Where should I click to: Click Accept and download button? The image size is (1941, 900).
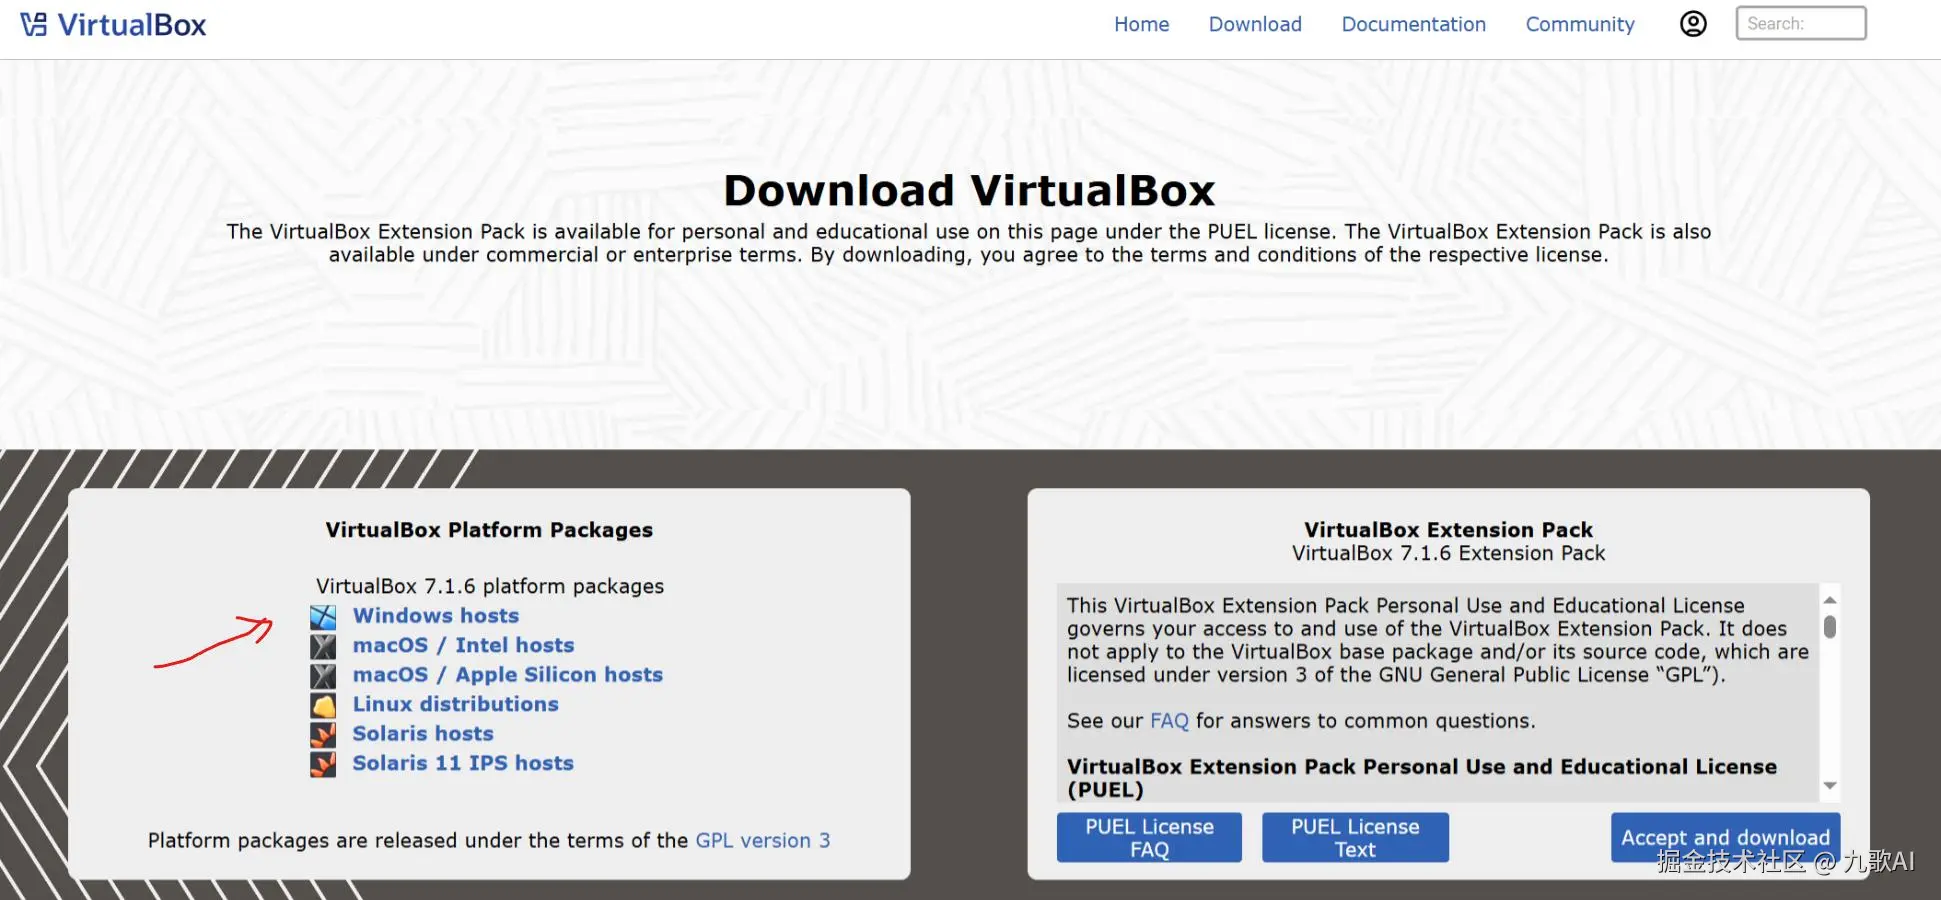pos(1725,837)
